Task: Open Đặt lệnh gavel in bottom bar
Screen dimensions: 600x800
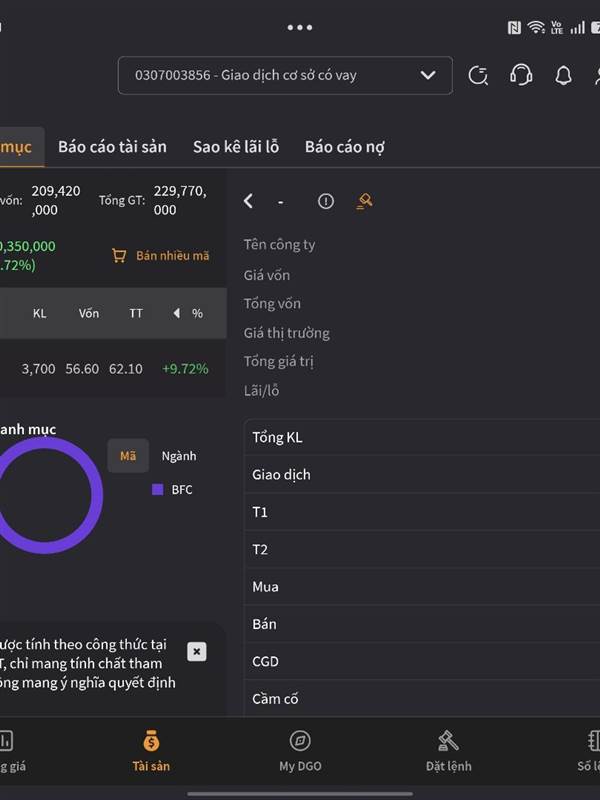Action: point(448,741)
